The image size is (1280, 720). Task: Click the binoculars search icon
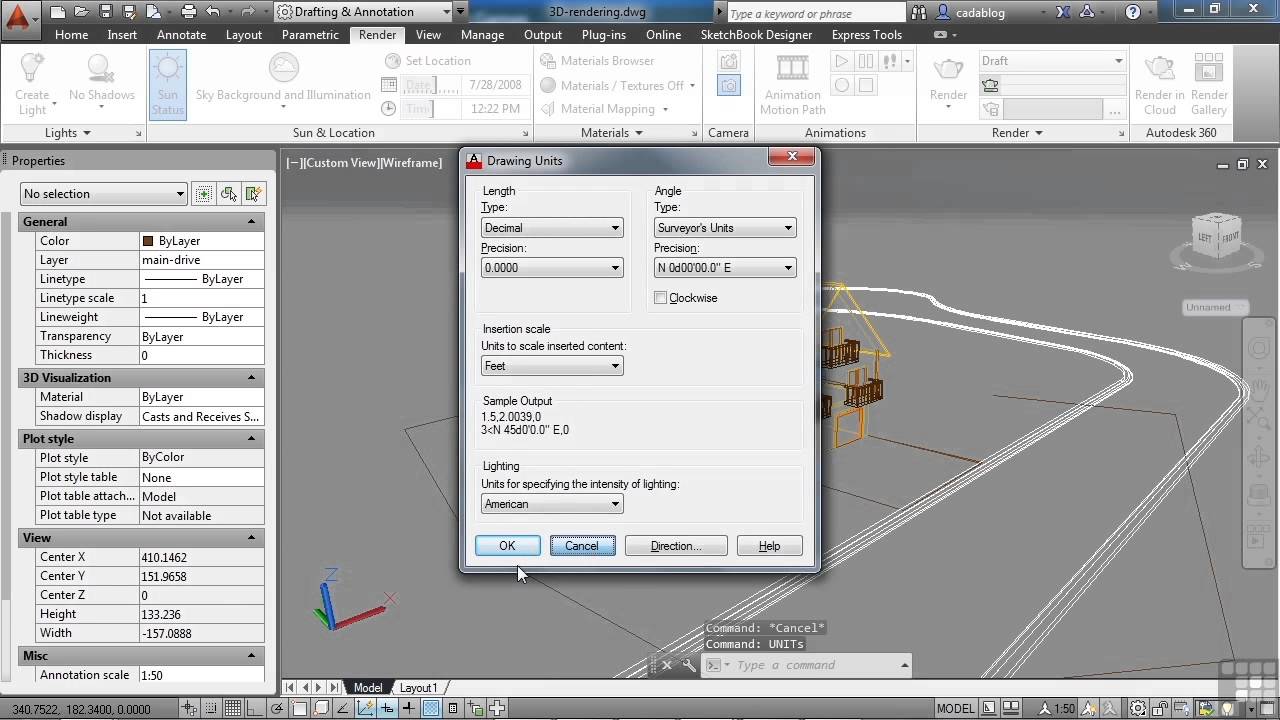pos(921,13)
